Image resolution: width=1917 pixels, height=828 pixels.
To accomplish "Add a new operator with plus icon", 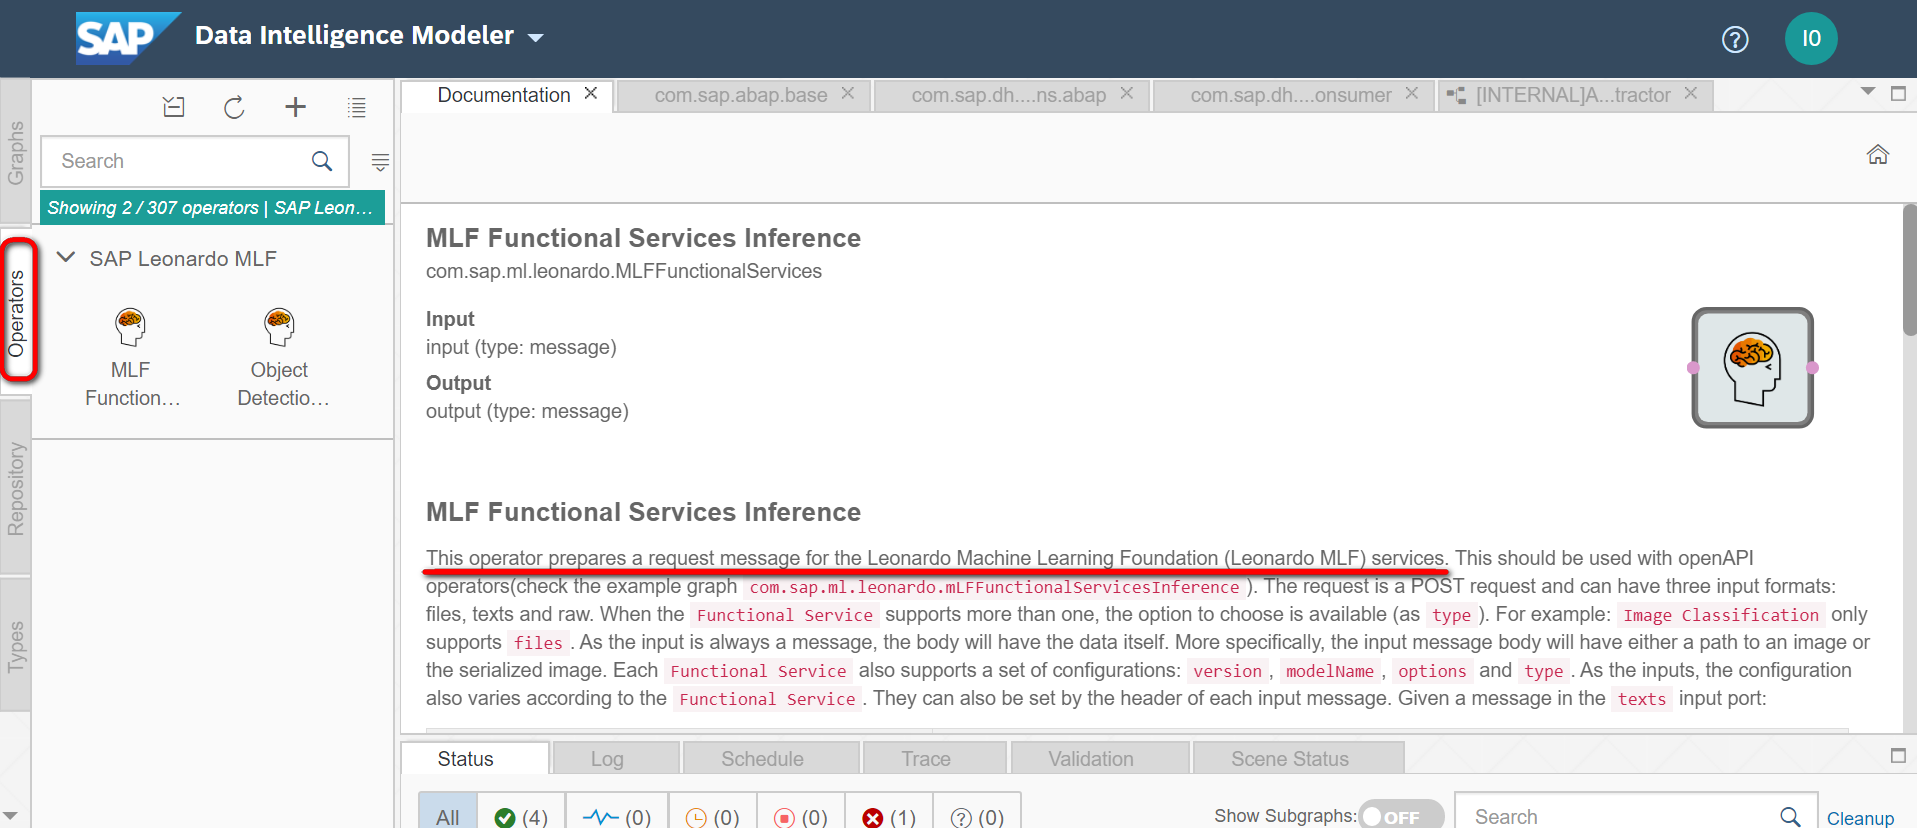I will point(295,107).
